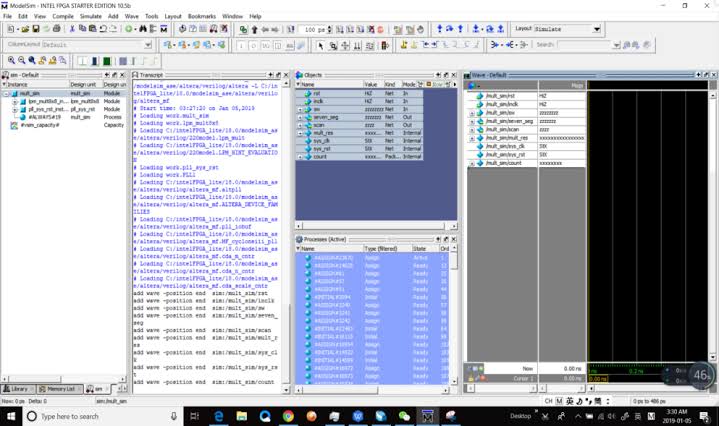Click the Insert Cursor yellow icon
The height and width of the screenshot is (426, 719).
[404, 45]
